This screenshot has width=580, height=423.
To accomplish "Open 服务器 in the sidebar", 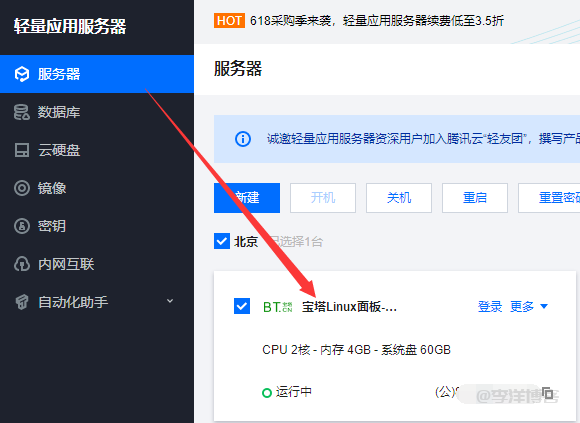I will point(97,74).
